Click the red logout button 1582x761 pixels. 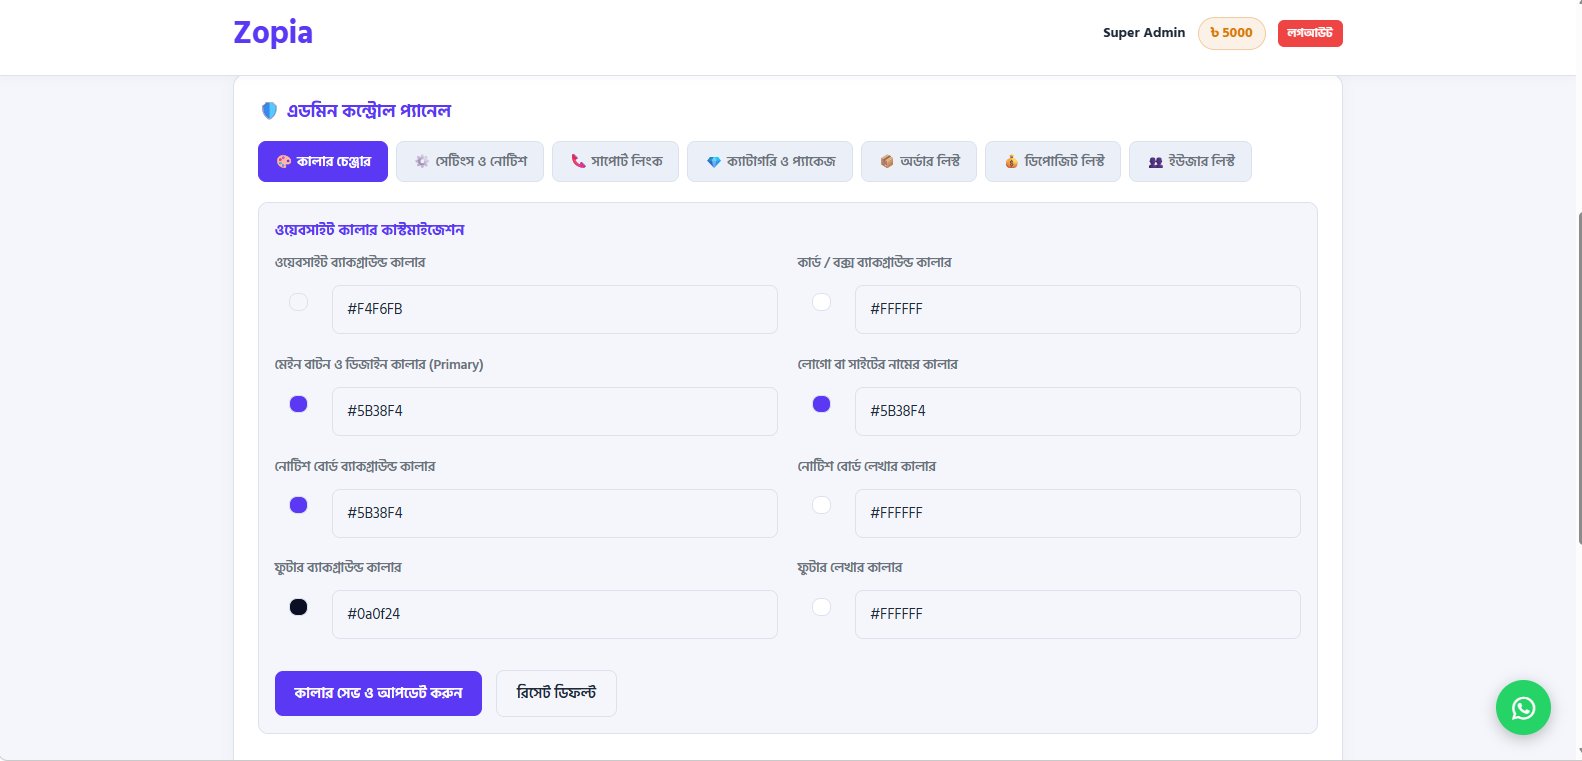tap(1310, 33)
